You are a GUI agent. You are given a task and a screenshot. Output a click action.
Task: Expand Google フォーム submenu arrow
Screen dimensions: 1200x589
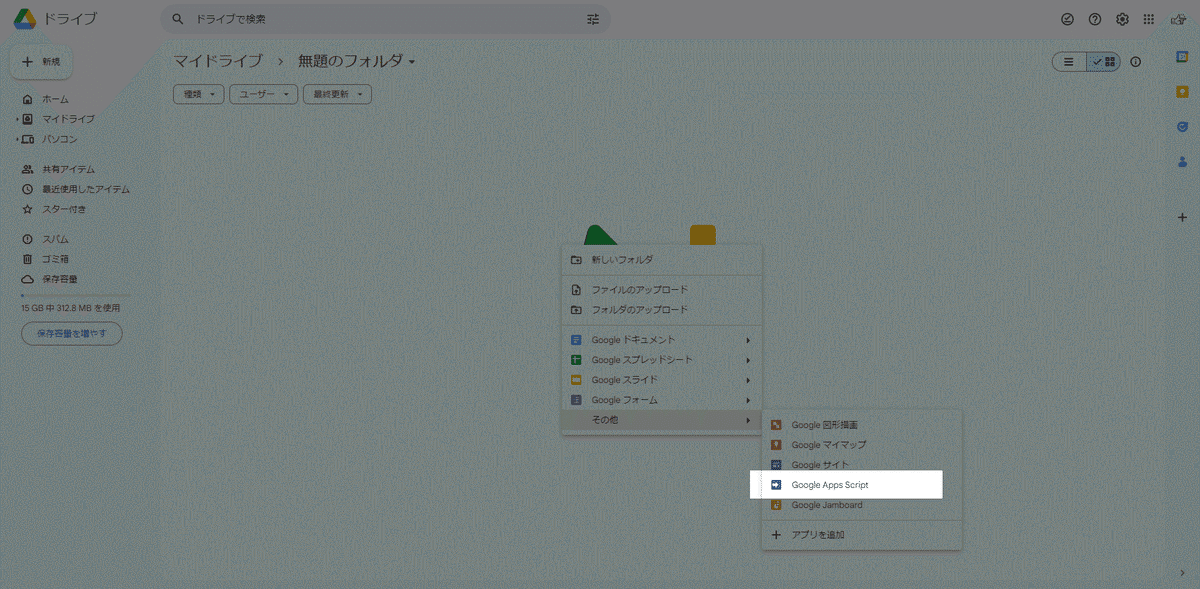point(748,400)
